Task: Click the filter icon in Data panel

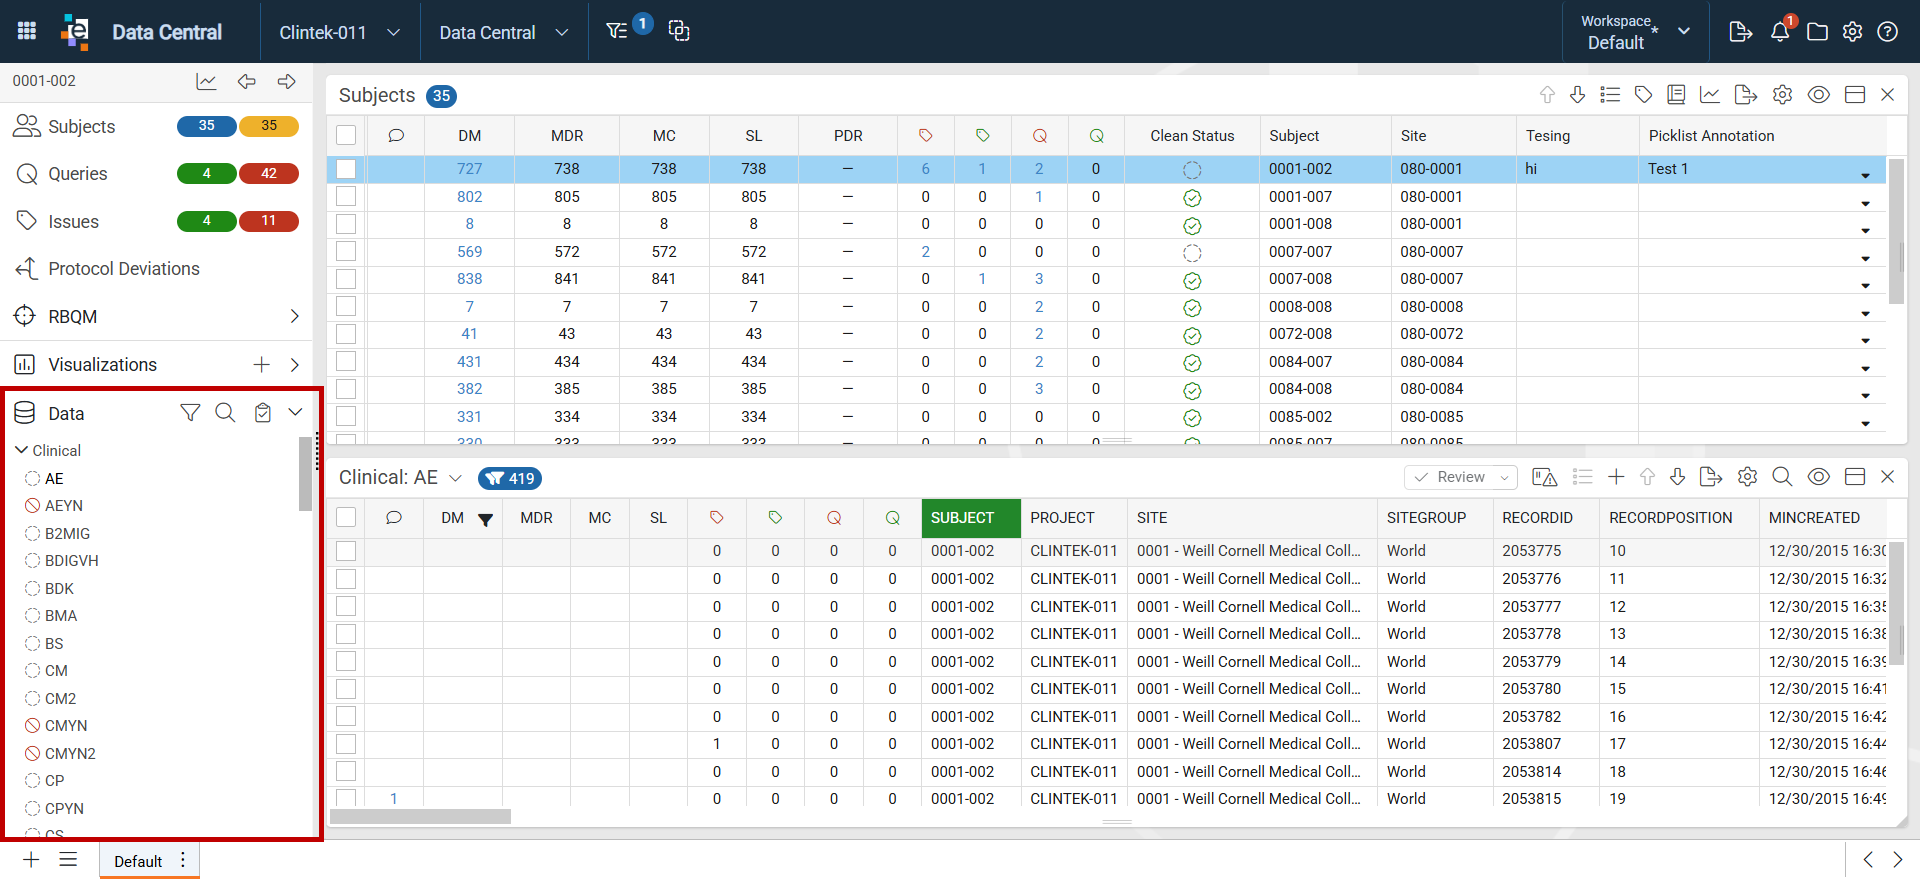Action: (190, 413)
